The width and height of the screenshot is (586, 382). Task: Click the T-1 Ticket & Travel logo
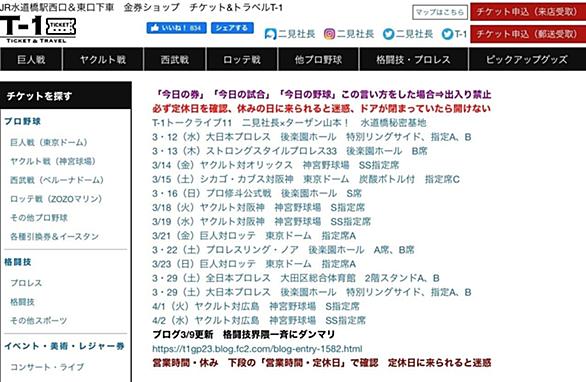point(38,30)
